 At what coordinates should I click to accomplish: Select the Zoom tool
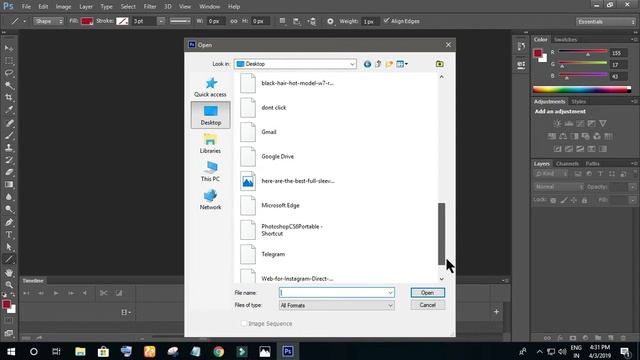coord(9,285)
